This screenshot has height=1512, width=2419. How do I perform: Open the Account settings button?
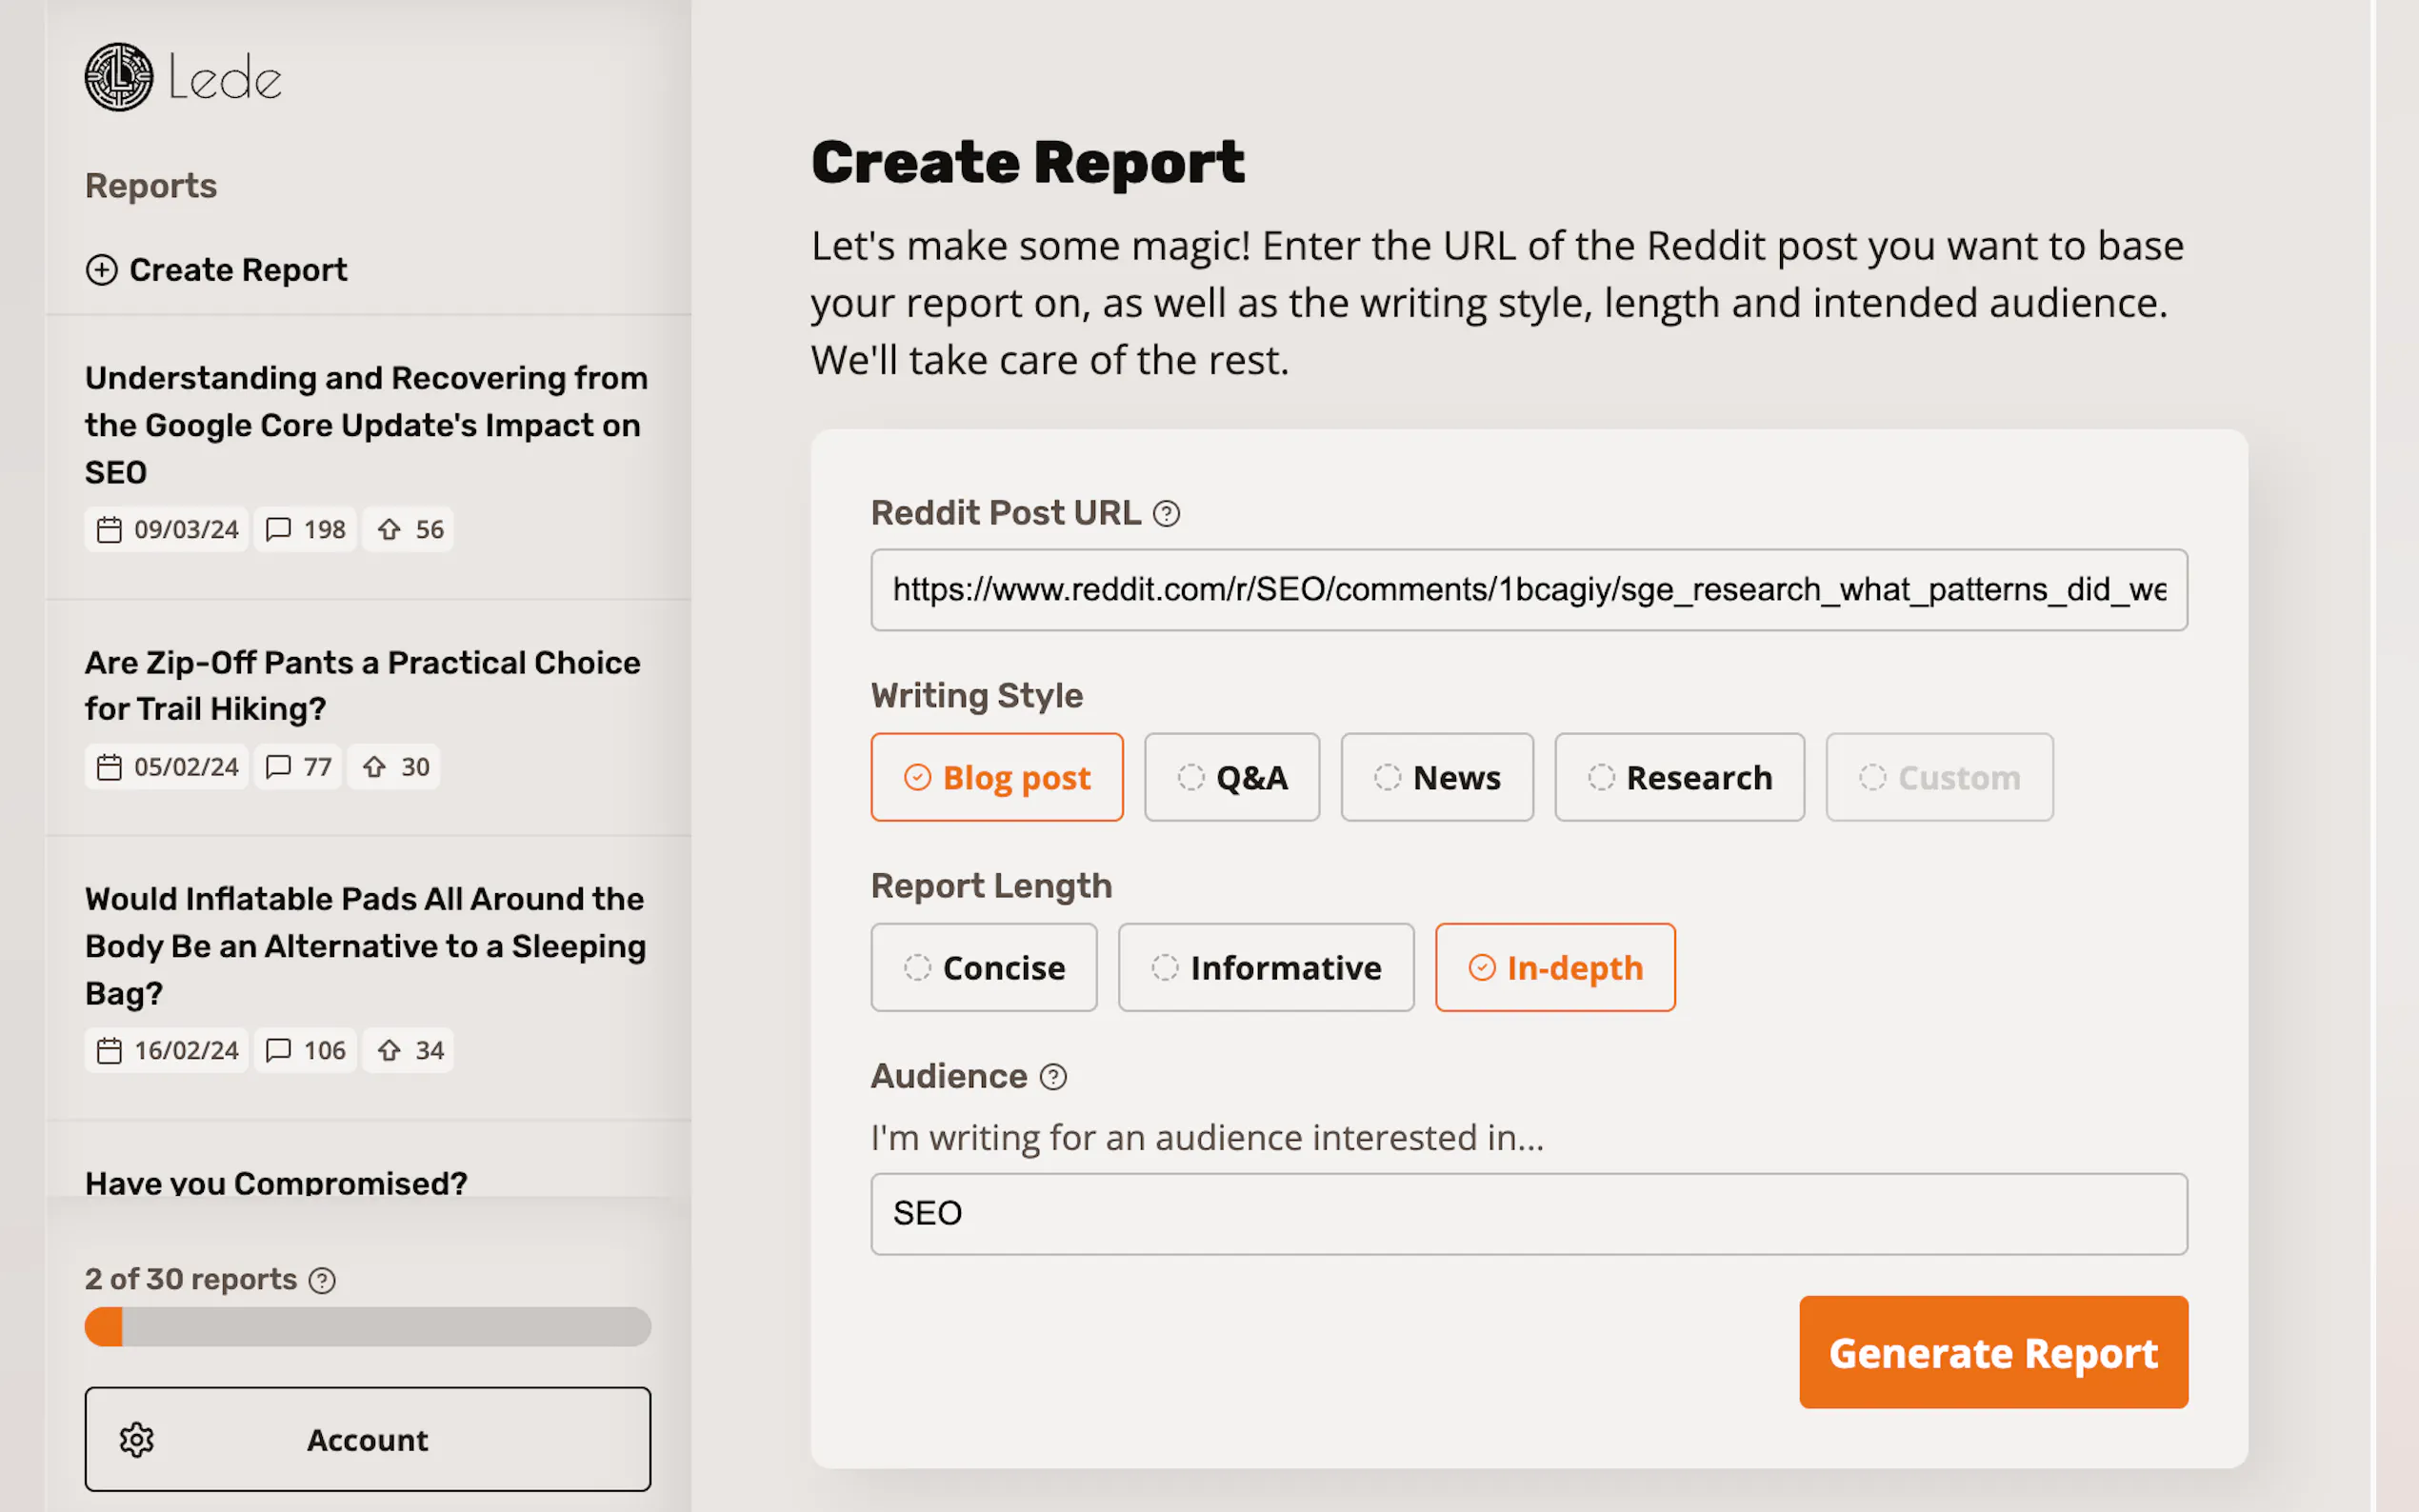[x=367, y=1440]
